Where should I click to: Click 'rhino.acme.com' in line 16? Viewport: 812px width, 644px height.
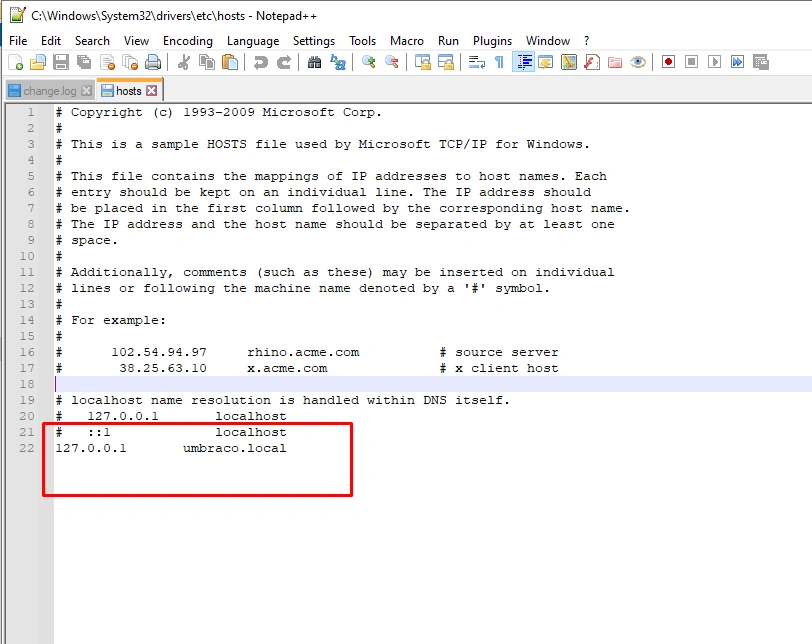point(303,352)
